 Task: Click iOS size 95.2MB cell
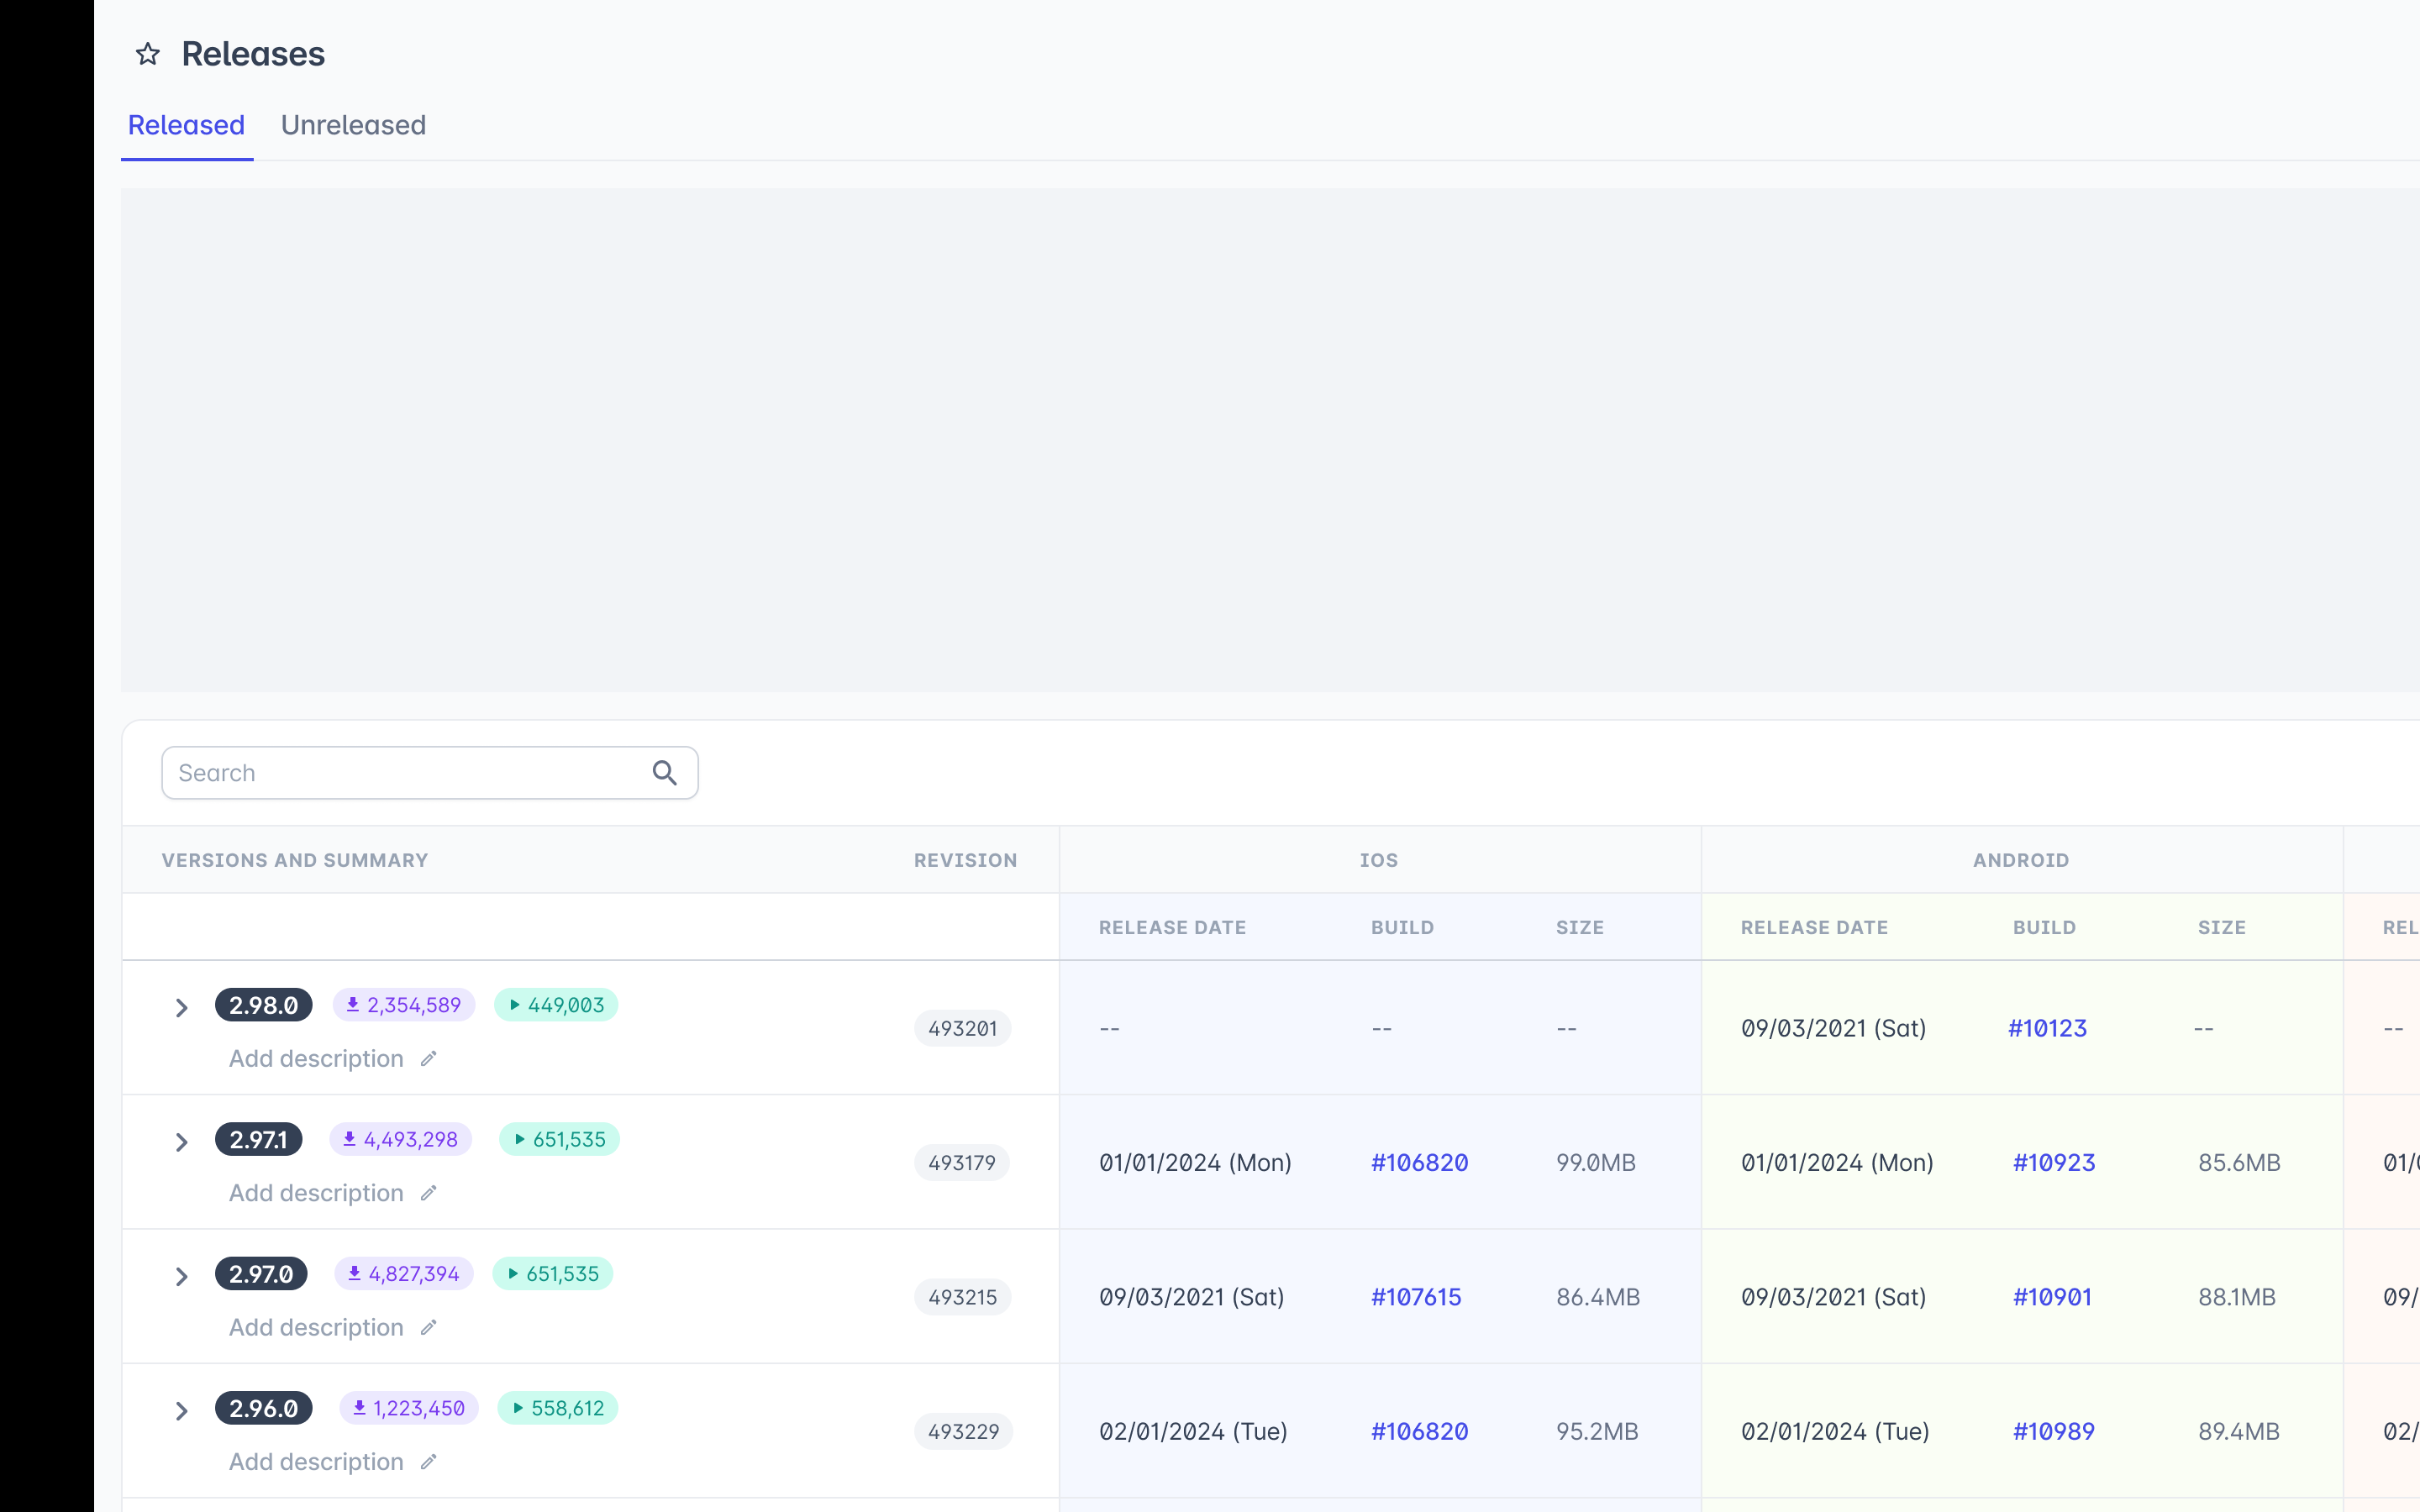pos(1597,1432)
